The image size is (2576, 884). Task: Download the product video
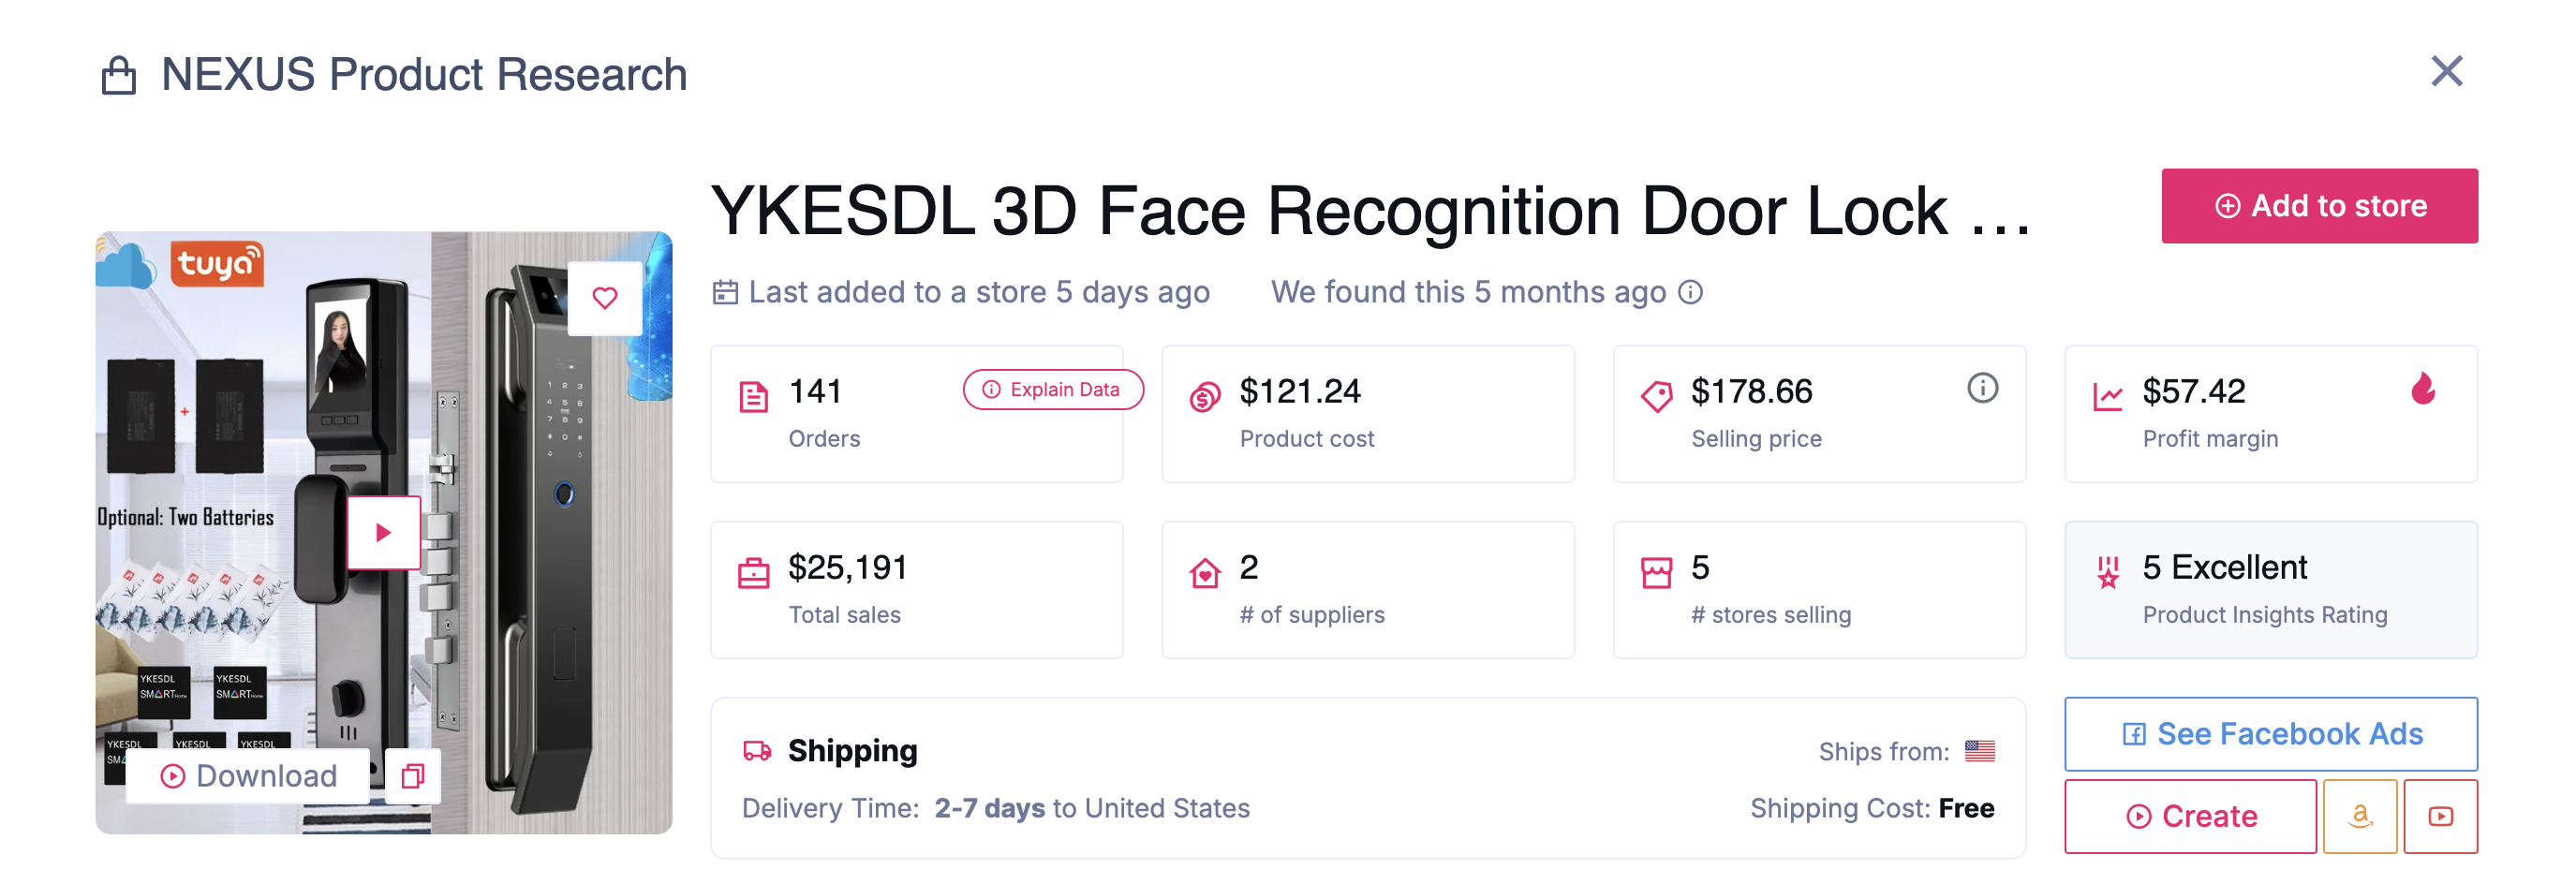pyautogui.click(x=248, y=776)
